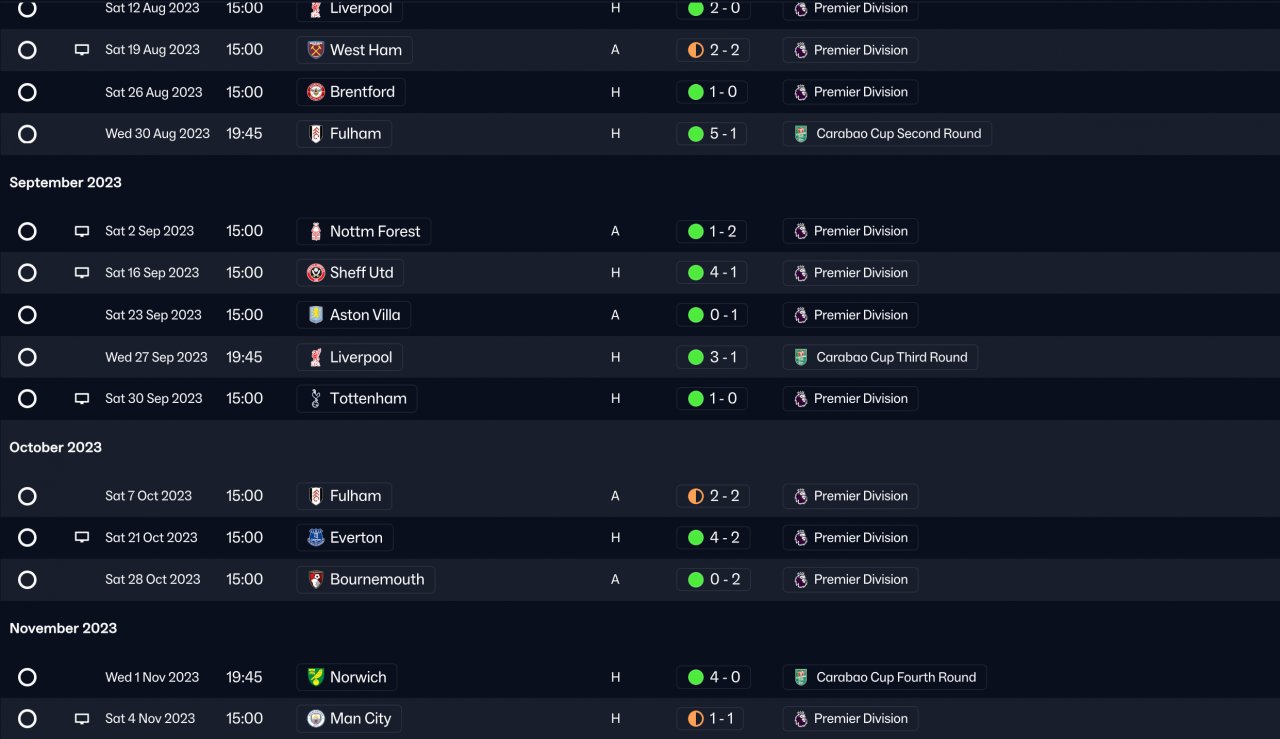Select the radio circle for Bournemouth fixture
Screen dimensions: 1280x739
click(27, 580)
